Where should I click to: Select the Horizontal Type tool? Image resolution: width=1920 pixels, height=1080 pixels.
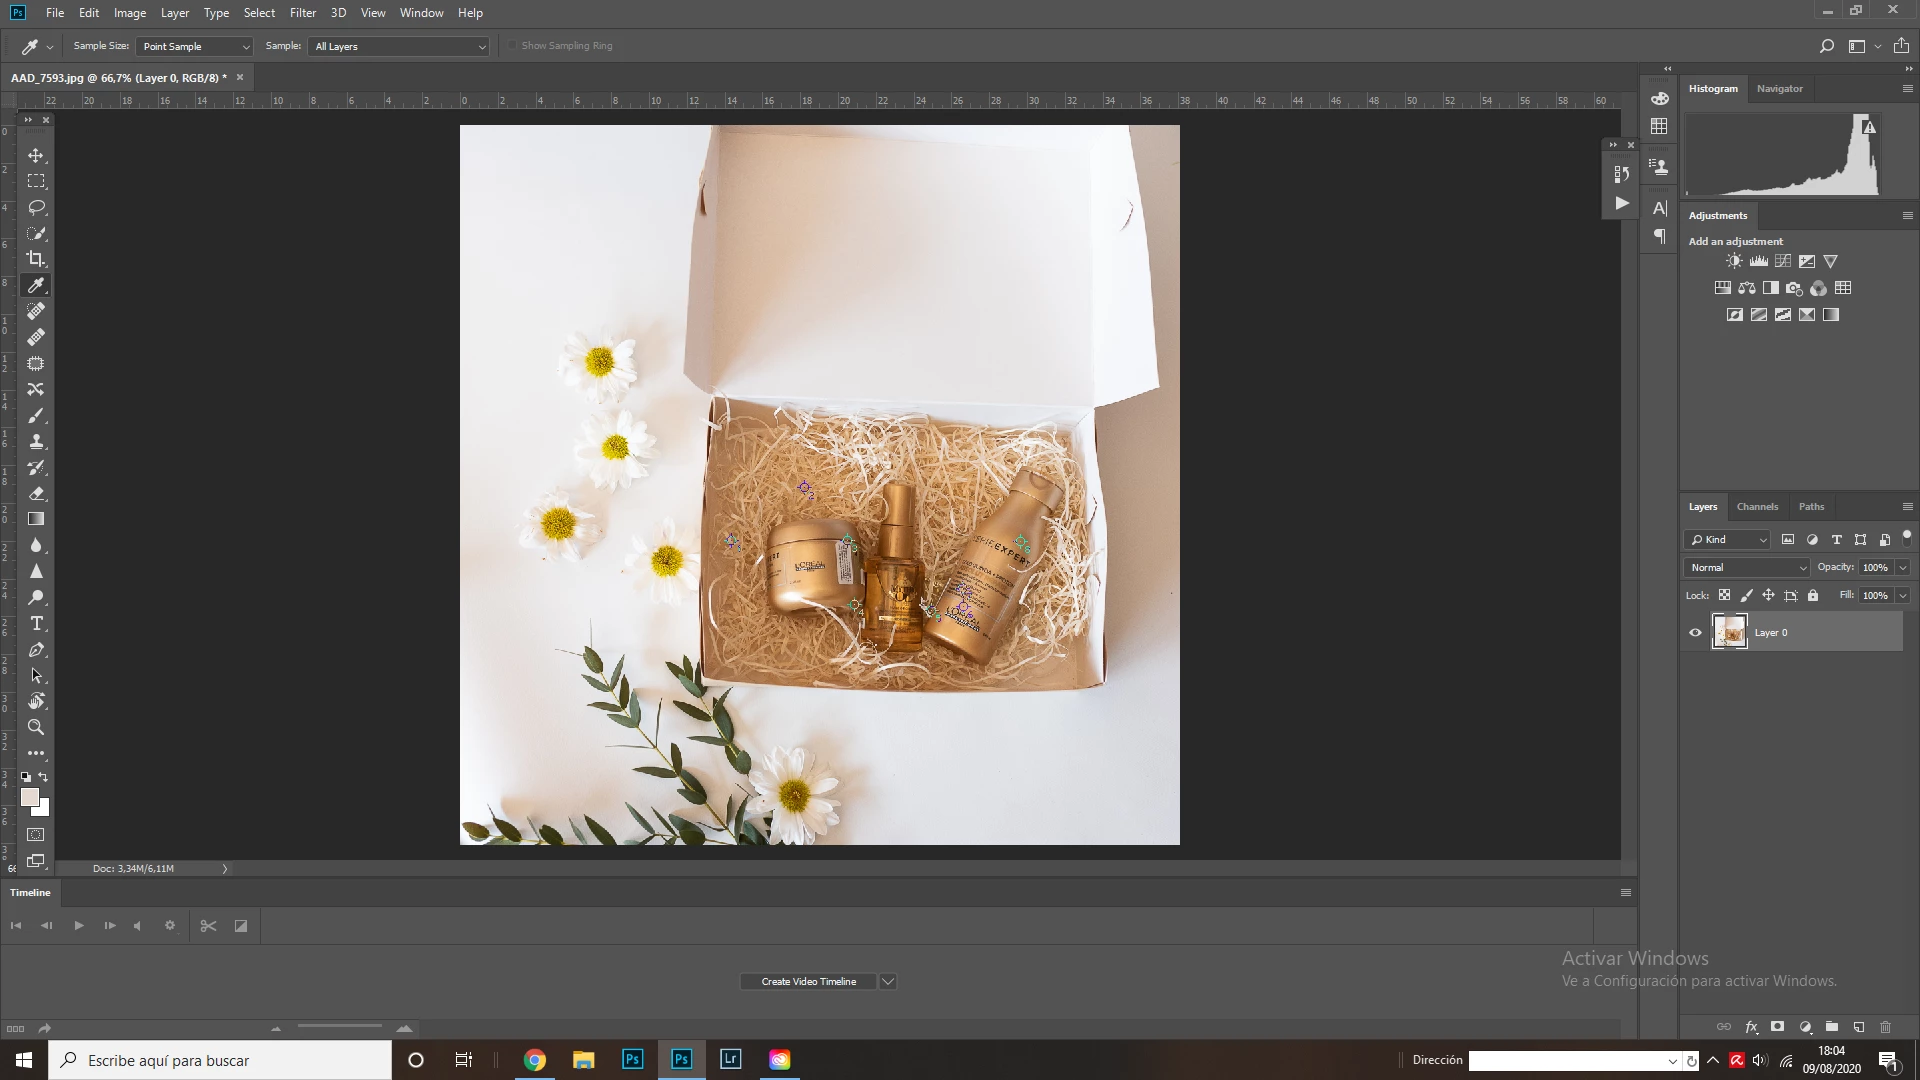[x=36, y=624]
